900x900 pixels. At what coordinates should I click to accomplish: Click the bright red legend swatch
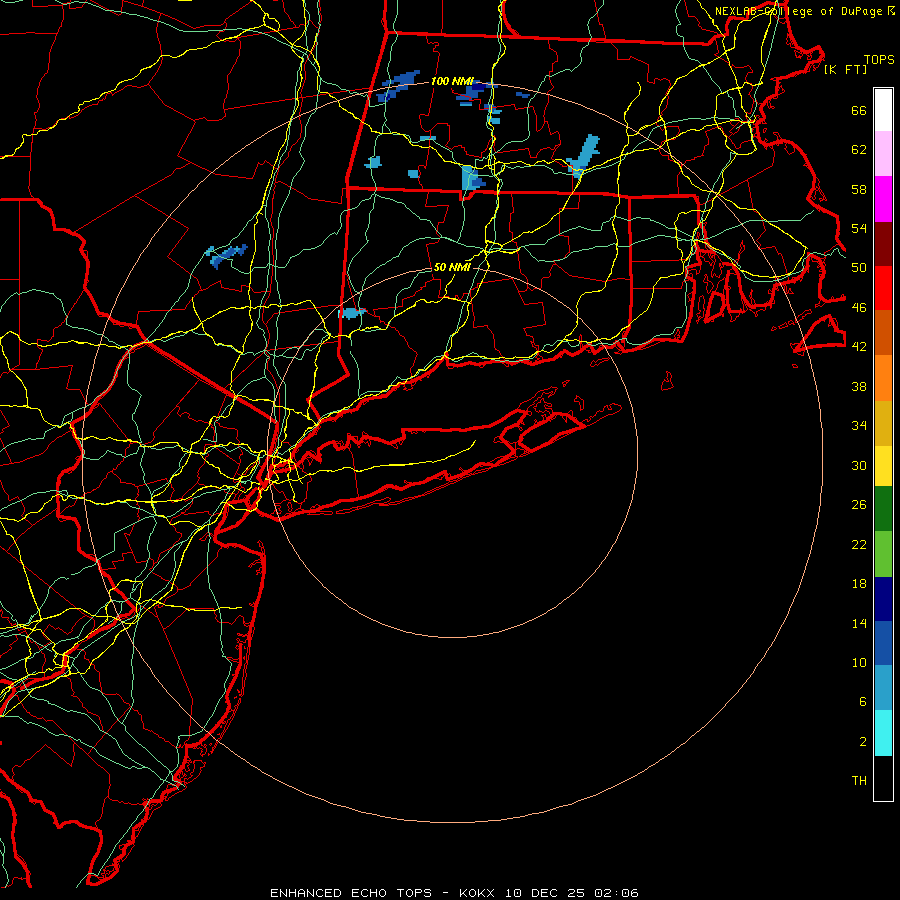(883, 289)
